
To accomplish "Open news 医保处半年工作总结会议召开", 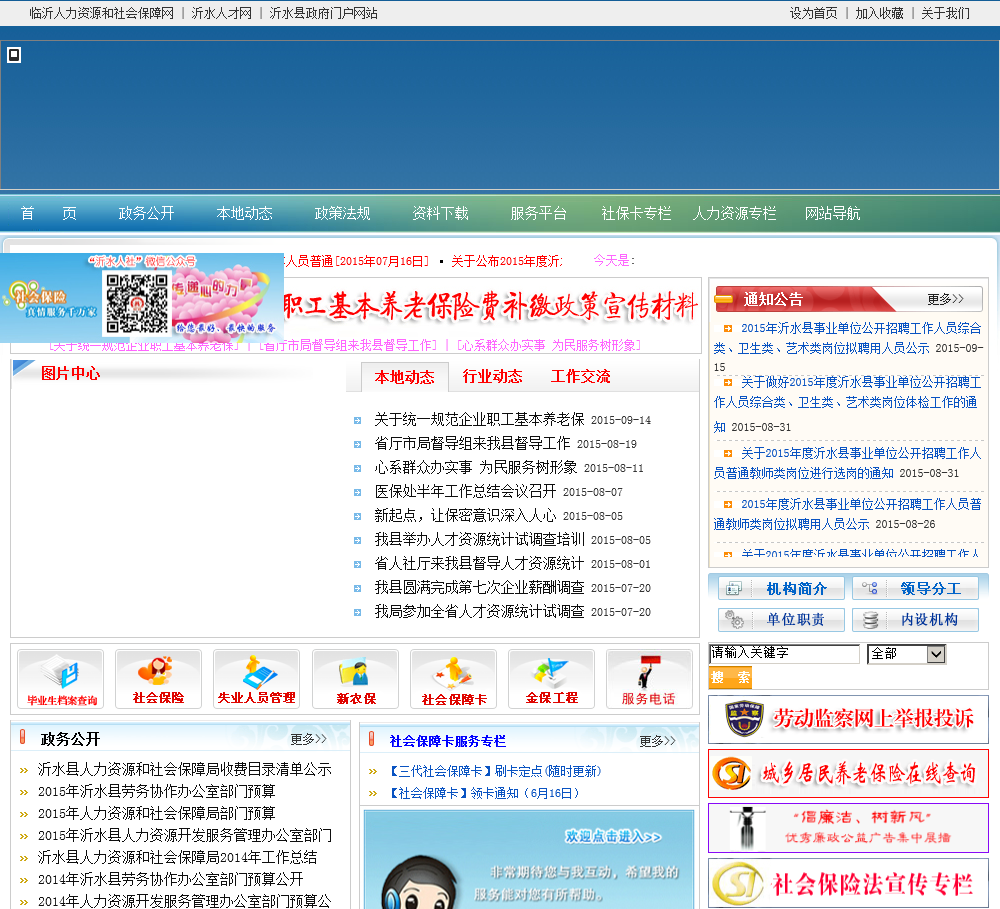I will tap(465, 491).
